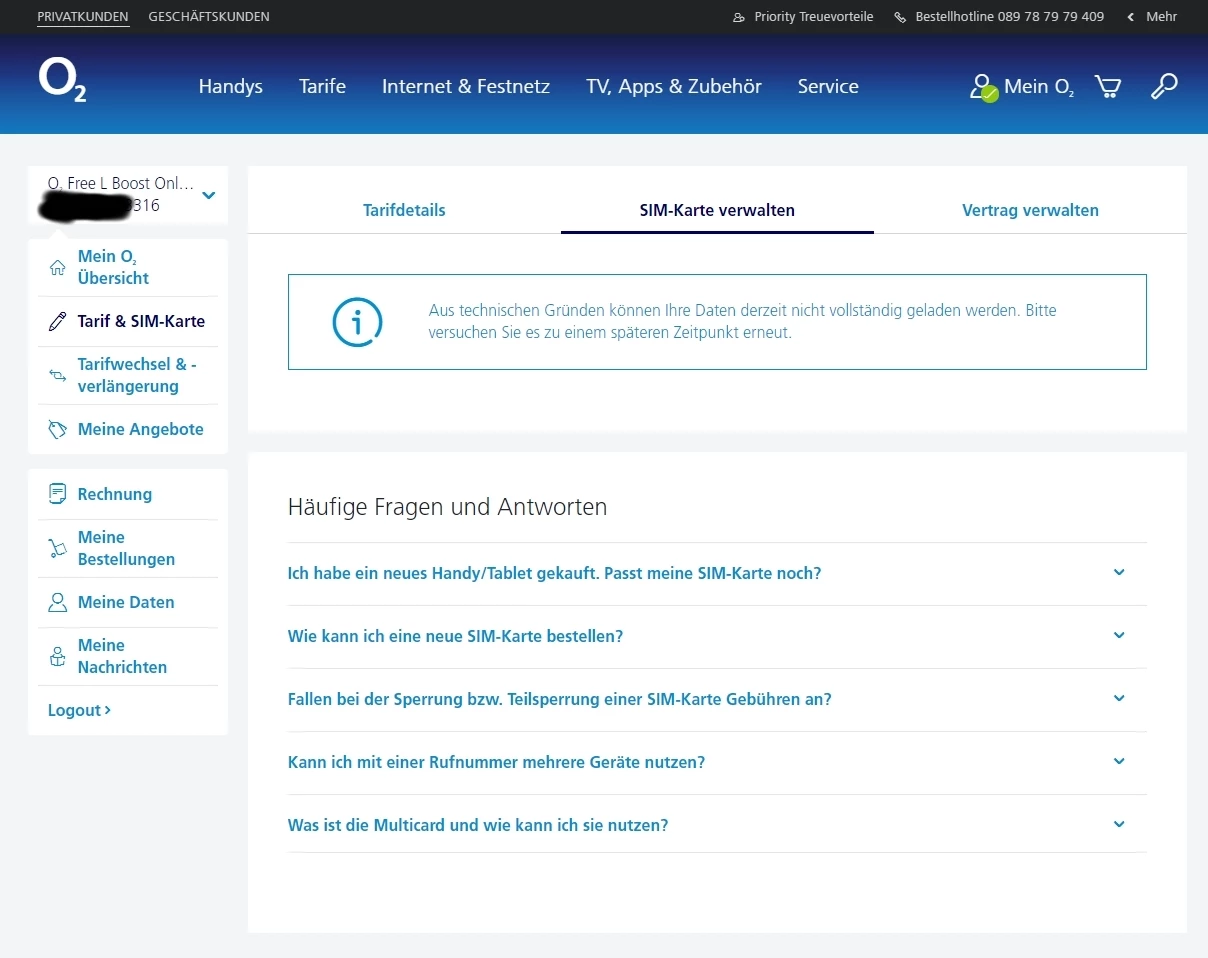Open question 'Kann ich mit einer Rufnummer mehrere Geräte nutzen?'
Viewport: 1208px width, 958px height.
point(496,762)
